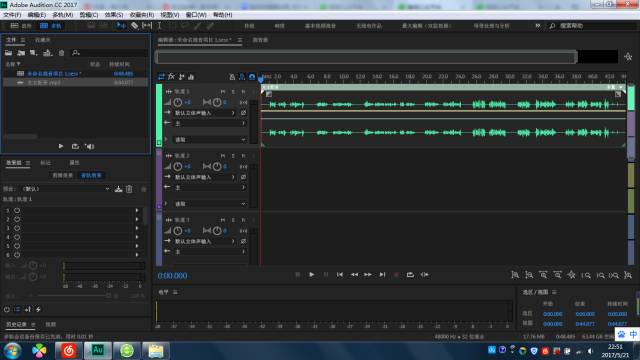
Task: Show the fx Effects track view
Action: click(x=171, y=77)
